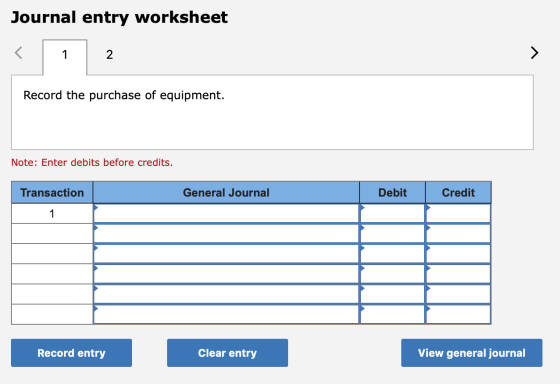
Task: Select the transaction number 1 cell
Action: click(52, 214)
